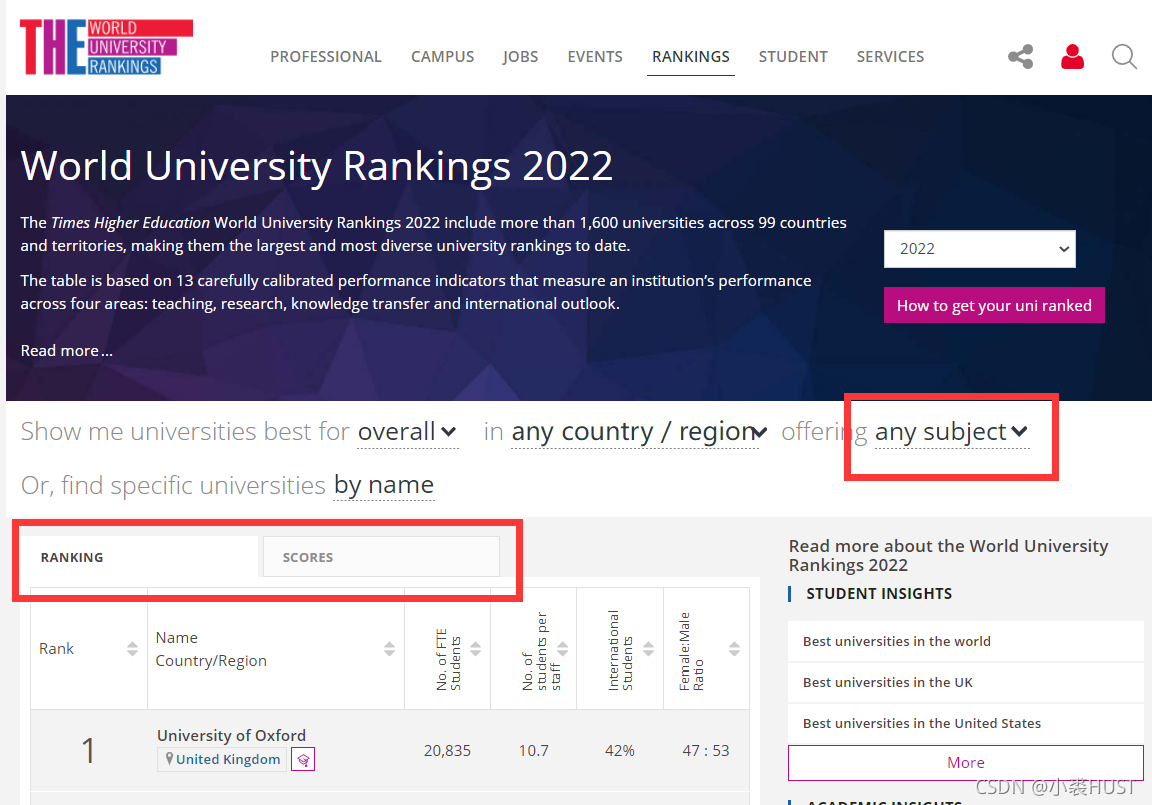Screen dimensions: 1152x805
Task: Open the SERVICES menu
Action: pos(890,57)
